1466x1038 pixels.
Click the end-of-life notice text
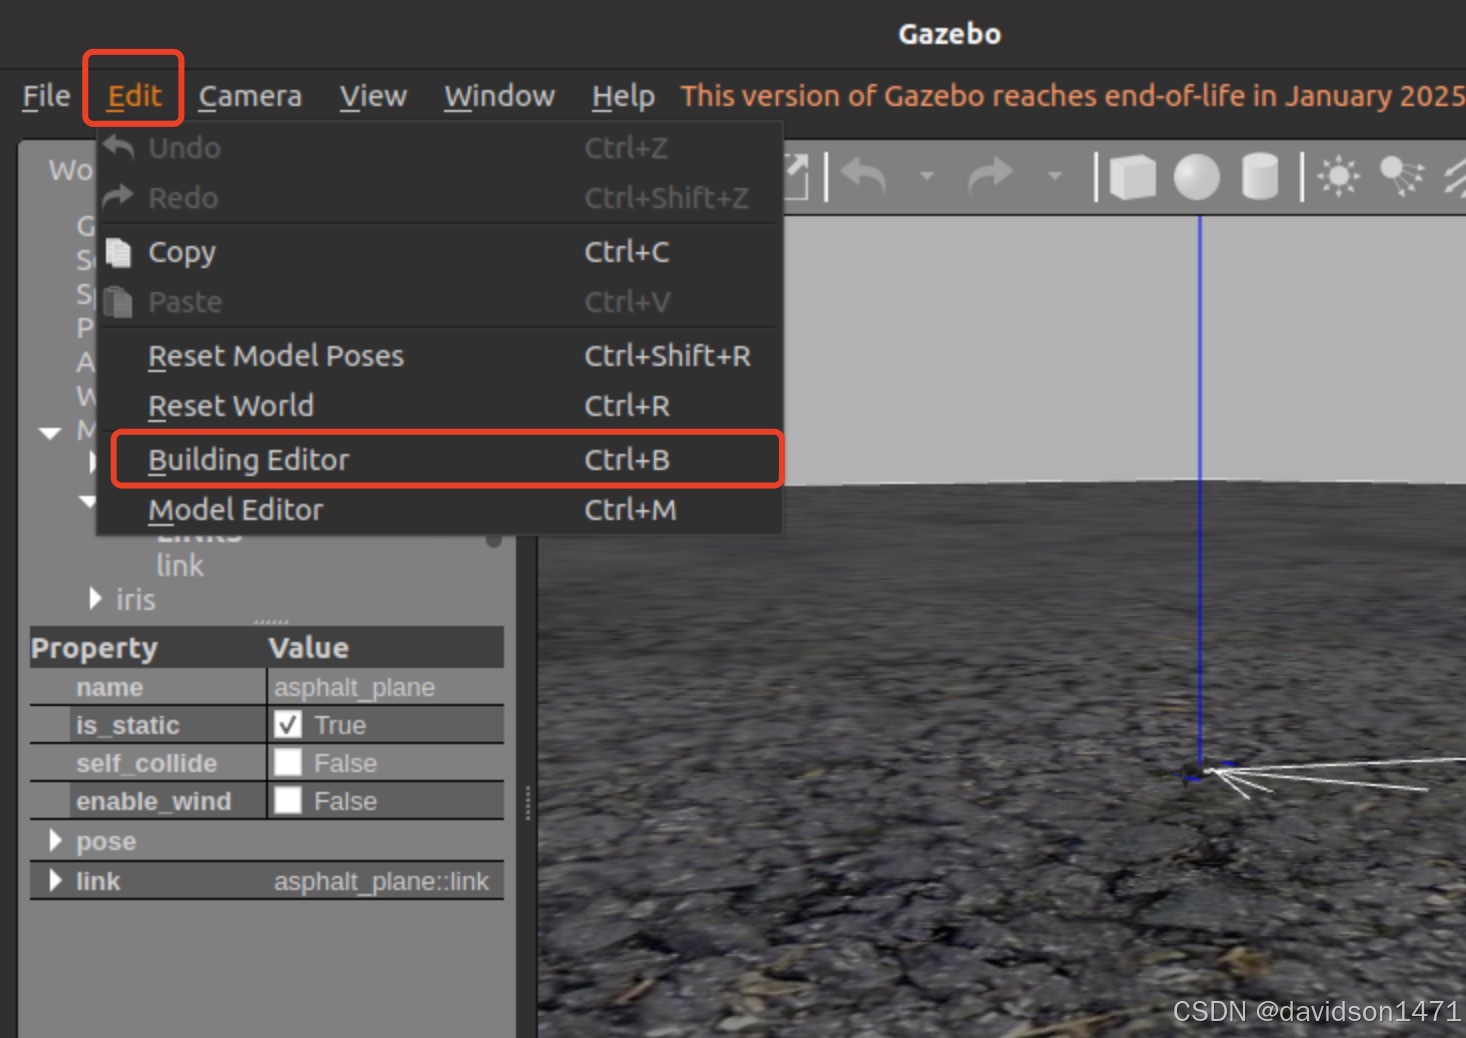click(x=1073, y=96)
